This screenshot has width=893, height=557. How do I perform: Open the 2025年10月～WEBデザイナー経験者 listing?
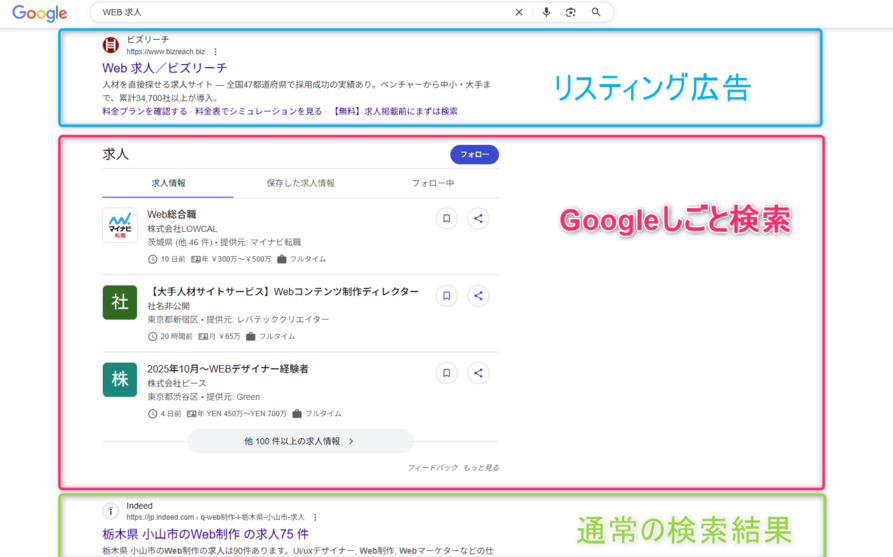(x=228, y=369)
